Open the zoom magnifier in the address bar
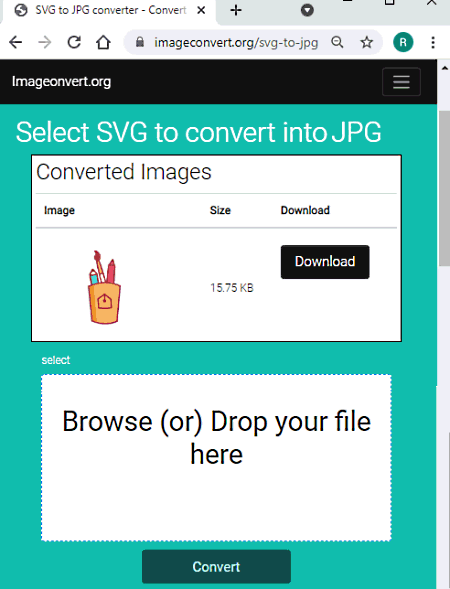Image resolution: width=450 pixels, height=589 pixels. [x=337, y=42]
